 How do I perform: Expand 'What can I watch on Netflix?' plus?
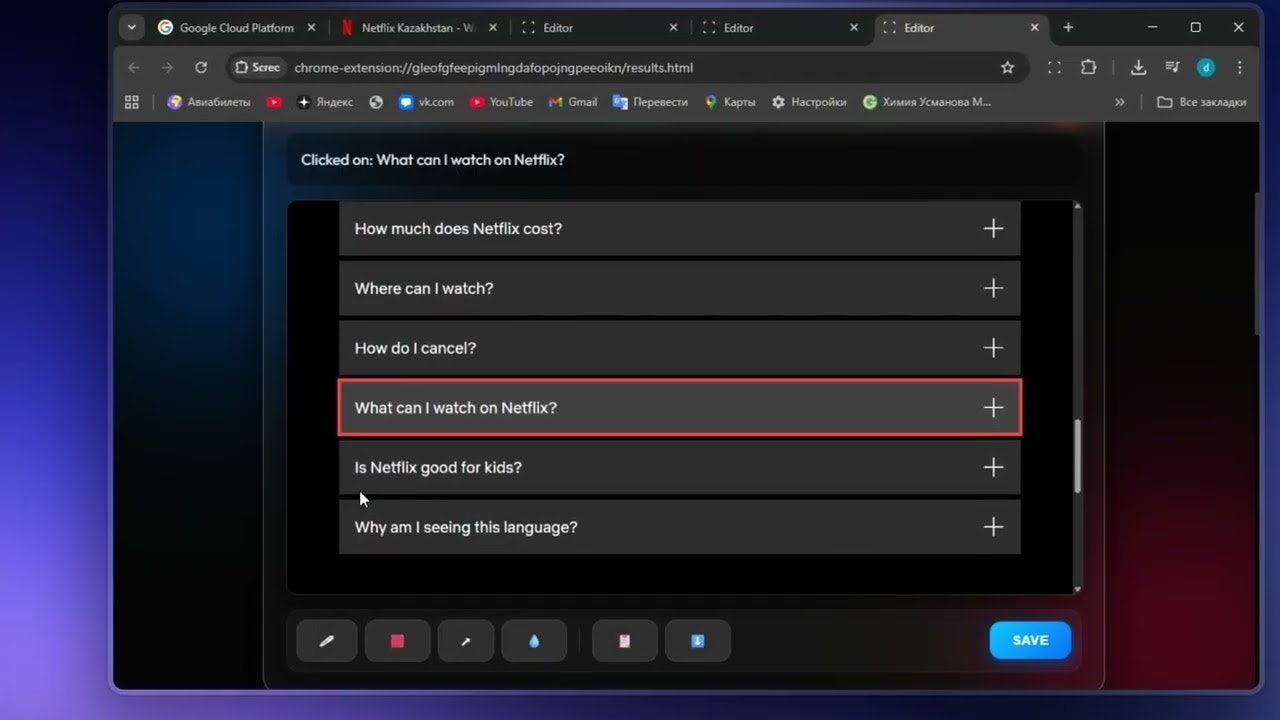993,408
